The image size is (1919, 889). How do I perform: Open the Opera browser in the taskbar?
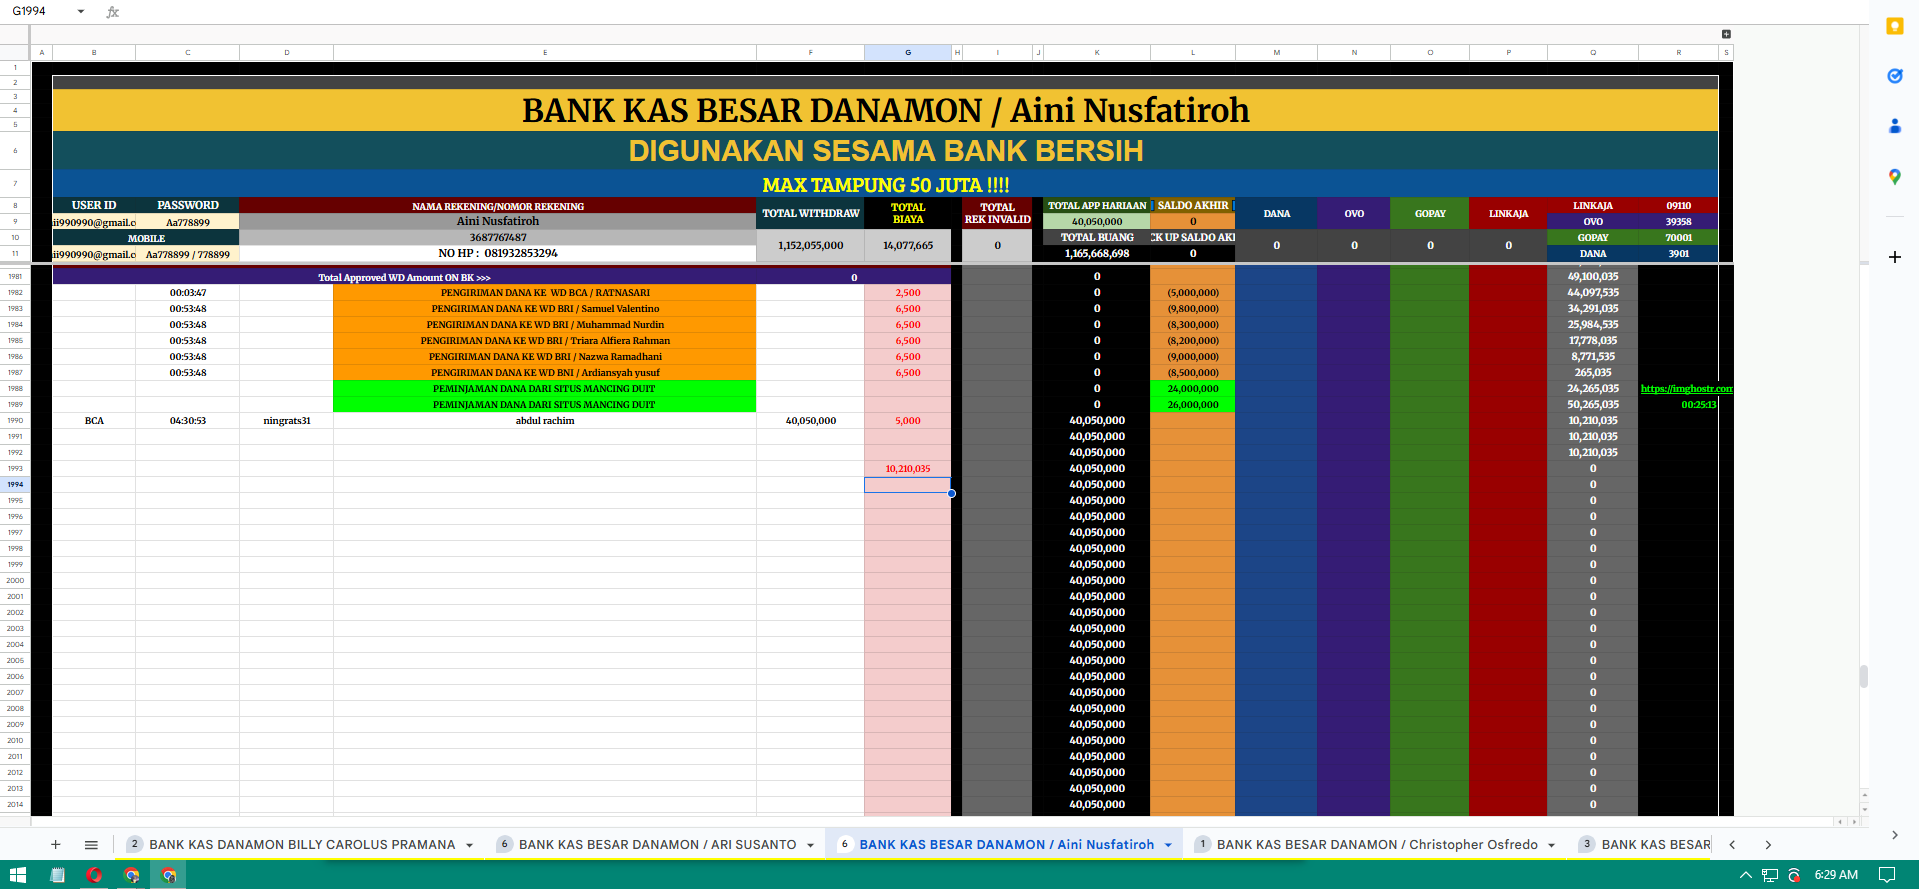(94, 875)
